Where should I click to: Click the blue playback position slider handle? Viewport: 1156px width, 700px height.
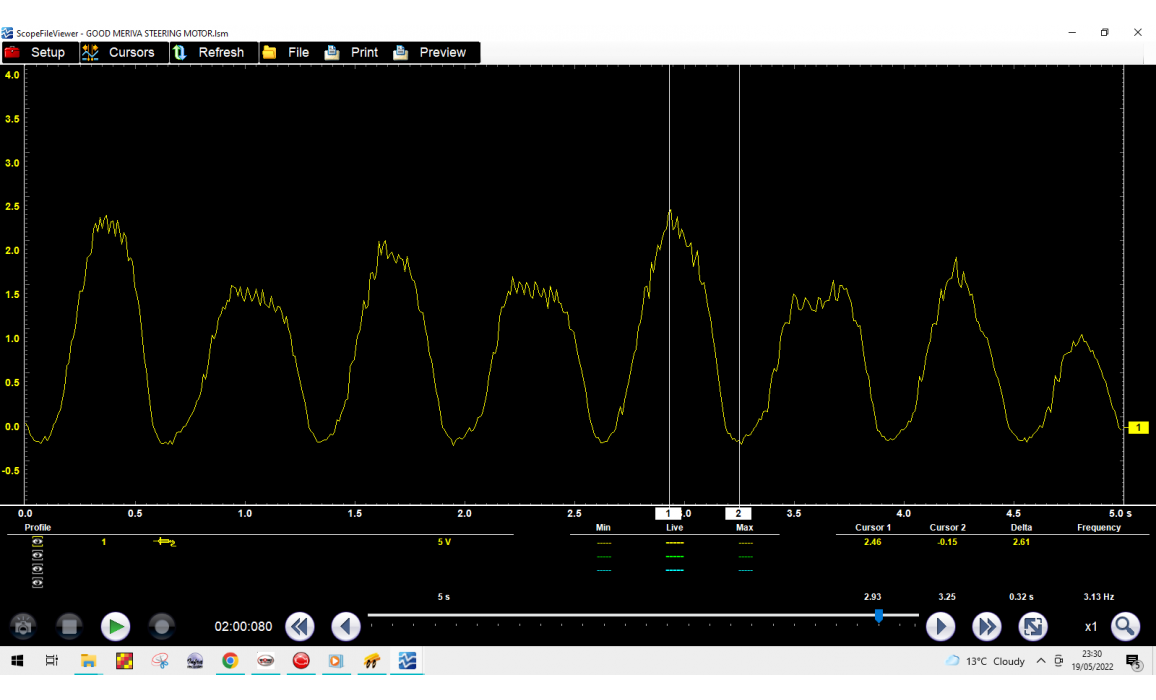[x=879, y=616]
